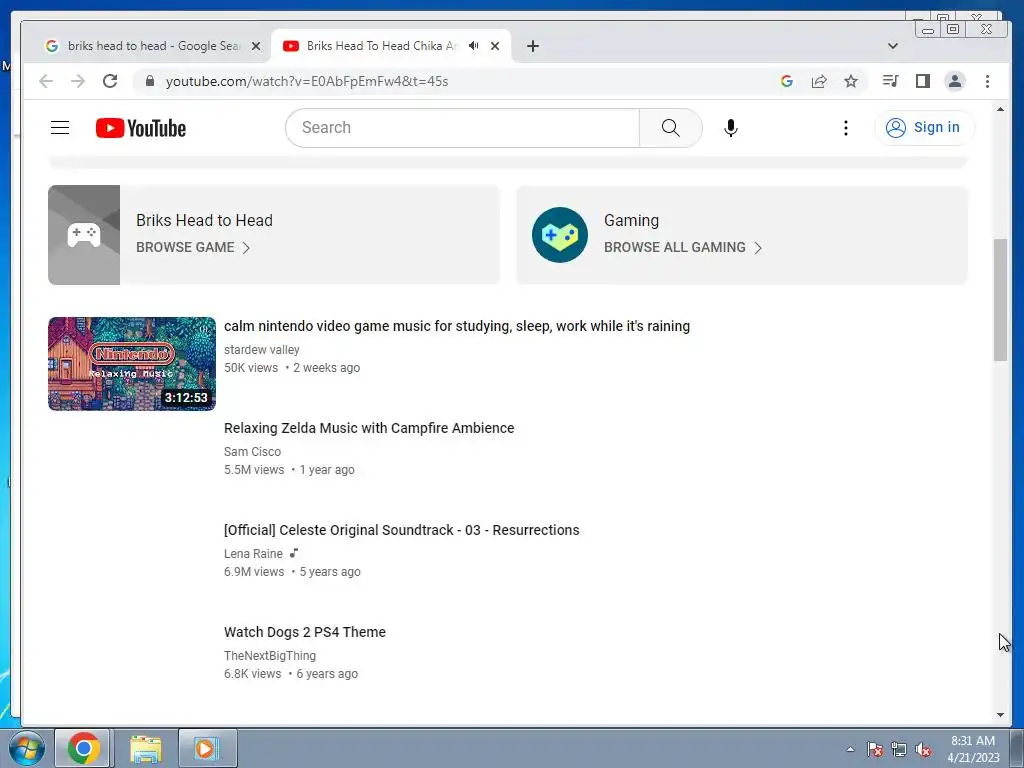1024x768 pixels.
Task: Click the Action Center flag tray icon
Action: pyautogui.click(x=874, y=749)
